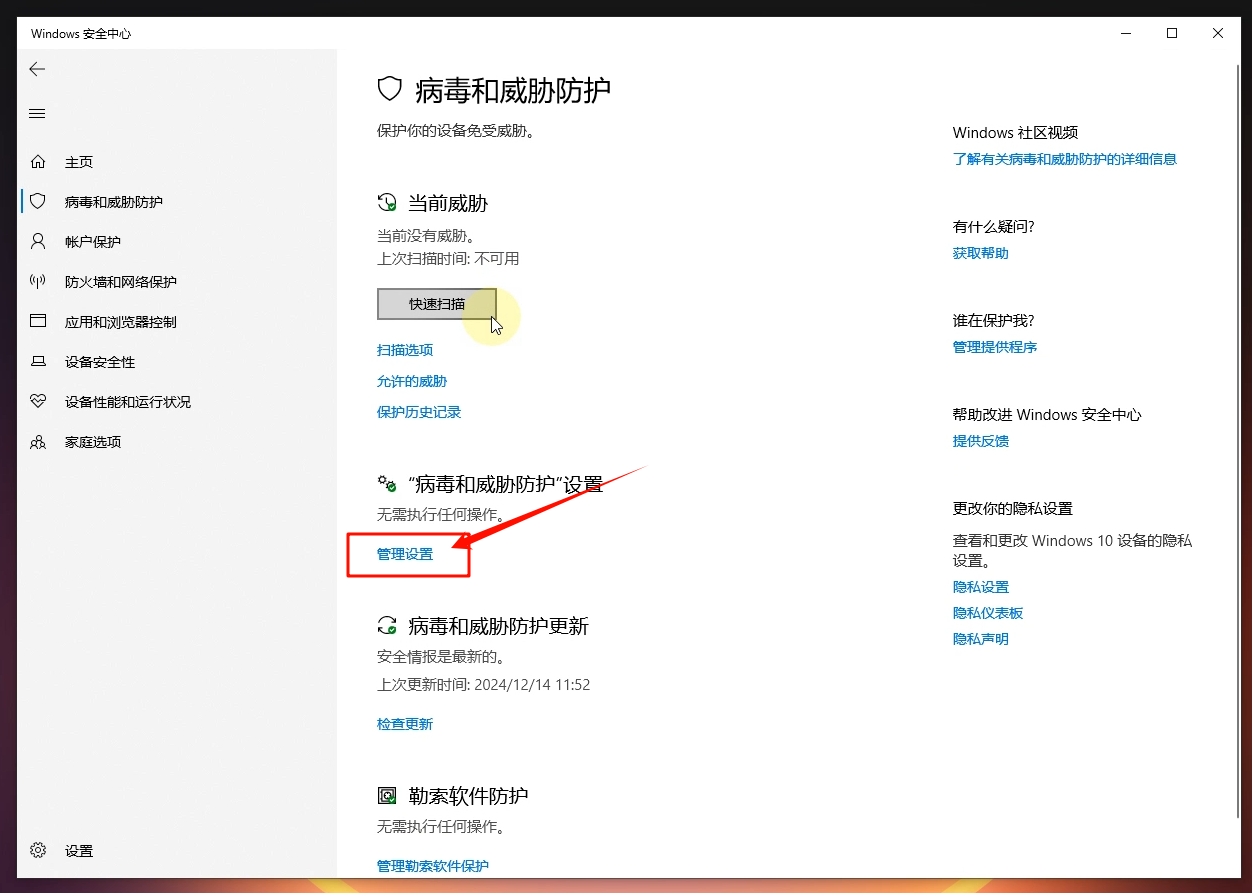Click the Home (主页) house icon
1252x893 pixels.
(38, 162)
